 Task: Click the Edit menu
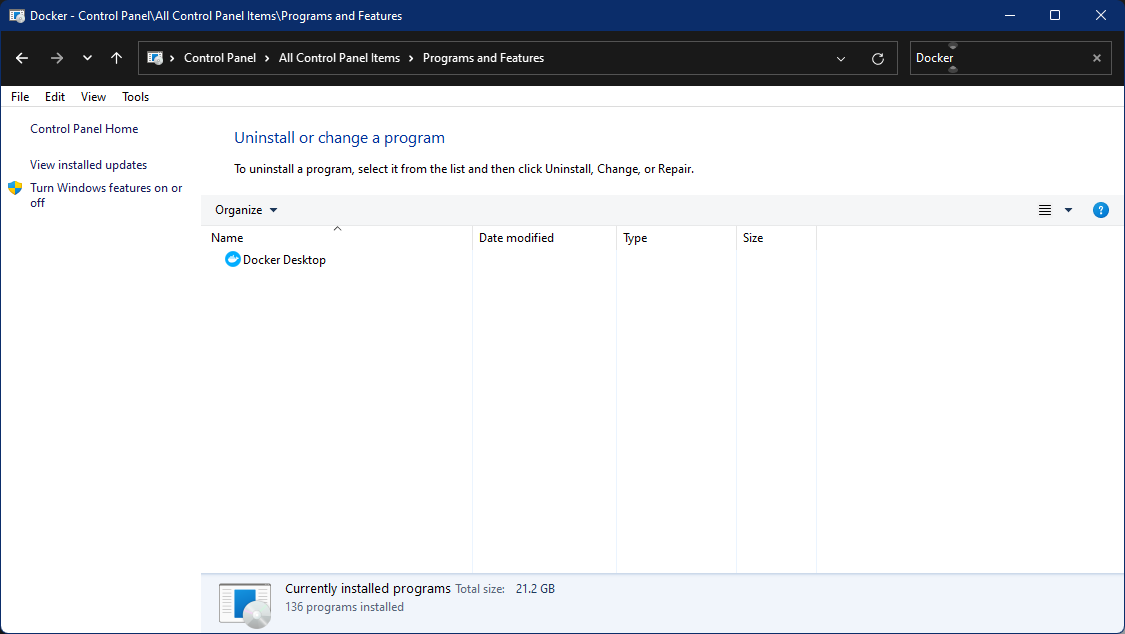point(55,96)
